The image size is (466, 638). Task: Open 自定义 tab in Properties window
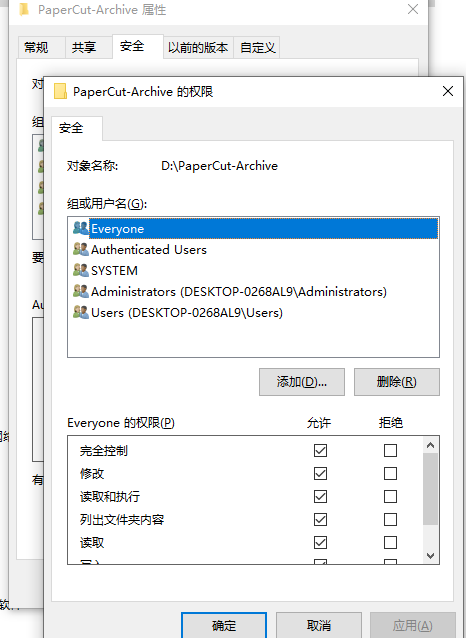coord(257,48)
